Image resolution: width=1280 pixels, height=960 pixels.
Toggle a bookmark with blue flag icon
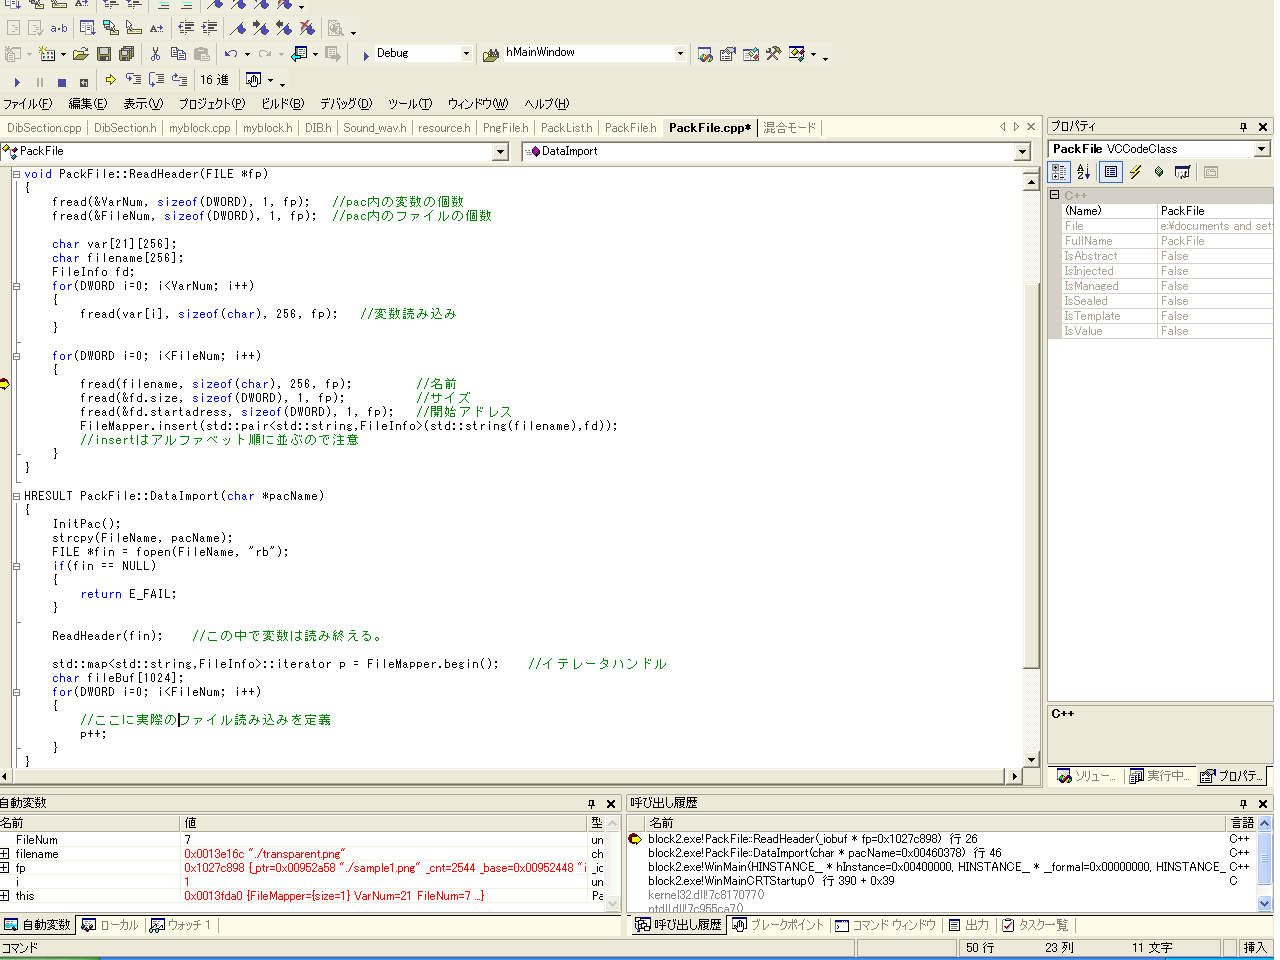[x=238, y=28]
